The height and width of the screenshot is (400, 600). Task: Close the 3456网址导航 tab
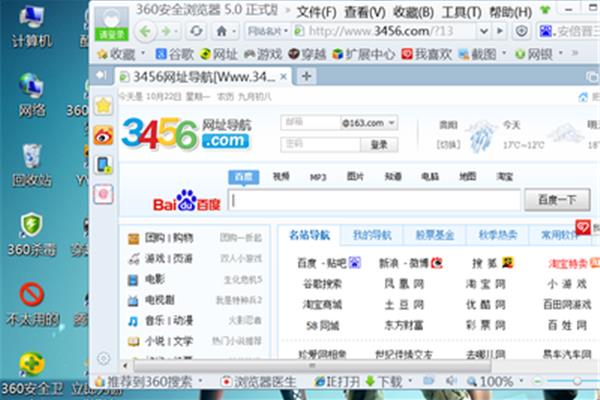[x=284, y=77]
